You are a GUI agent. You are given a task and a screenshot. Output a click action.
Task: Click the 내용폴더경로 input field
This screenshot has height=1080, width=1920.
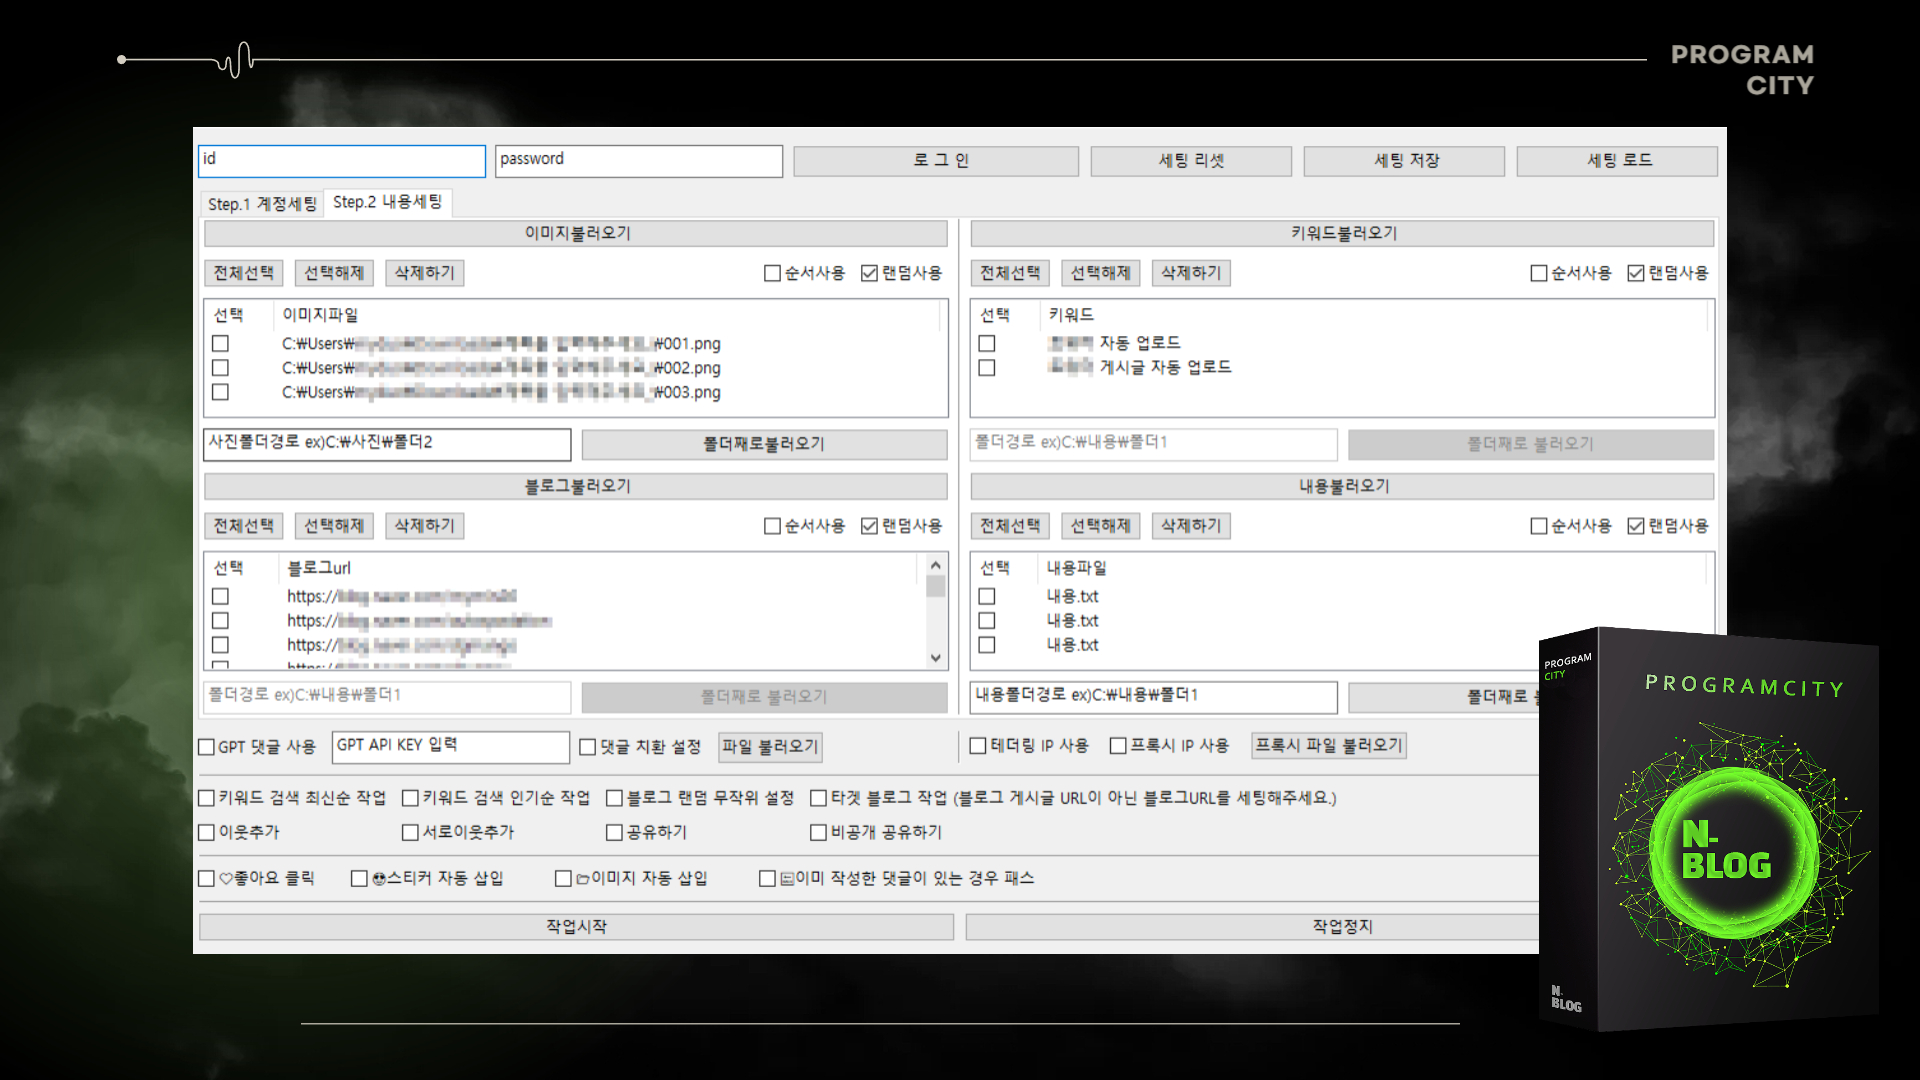(x=1153, y=697)
